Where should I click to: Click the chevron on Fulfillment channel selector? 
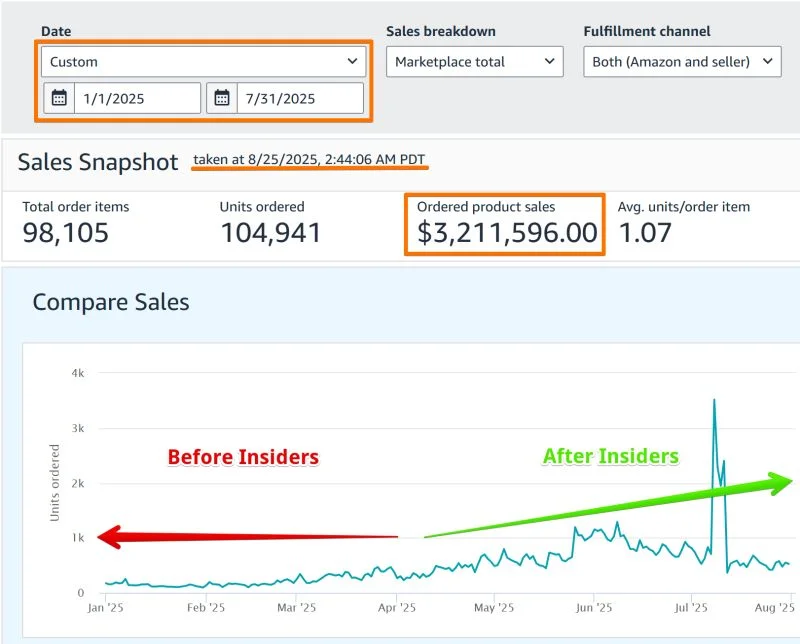(766, 61)
